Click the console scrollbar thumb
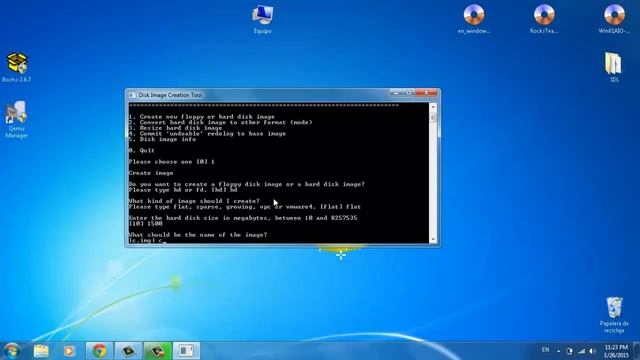 pyautogui.click(x=433, y=118)
